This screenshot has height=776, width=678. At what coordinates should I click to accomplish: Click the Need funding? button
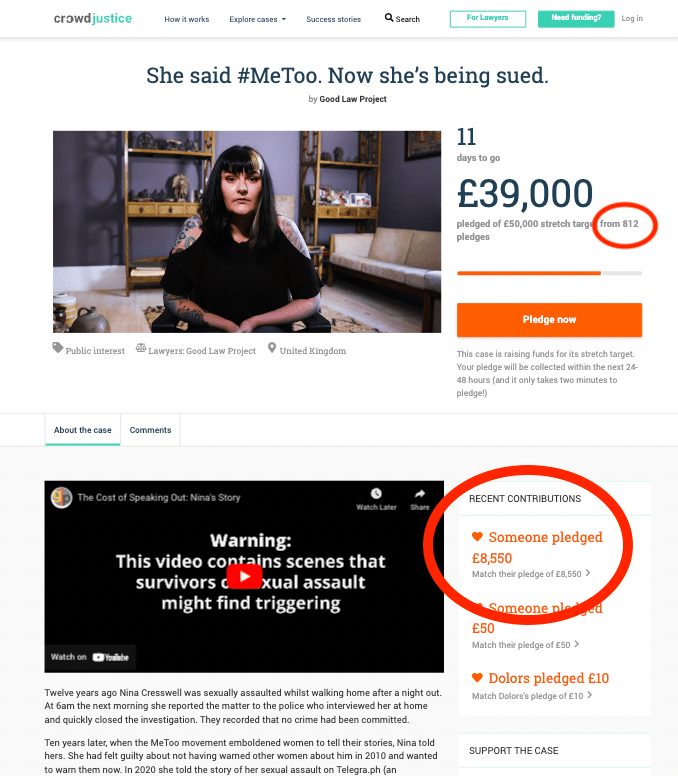click(x=575, y=18)
